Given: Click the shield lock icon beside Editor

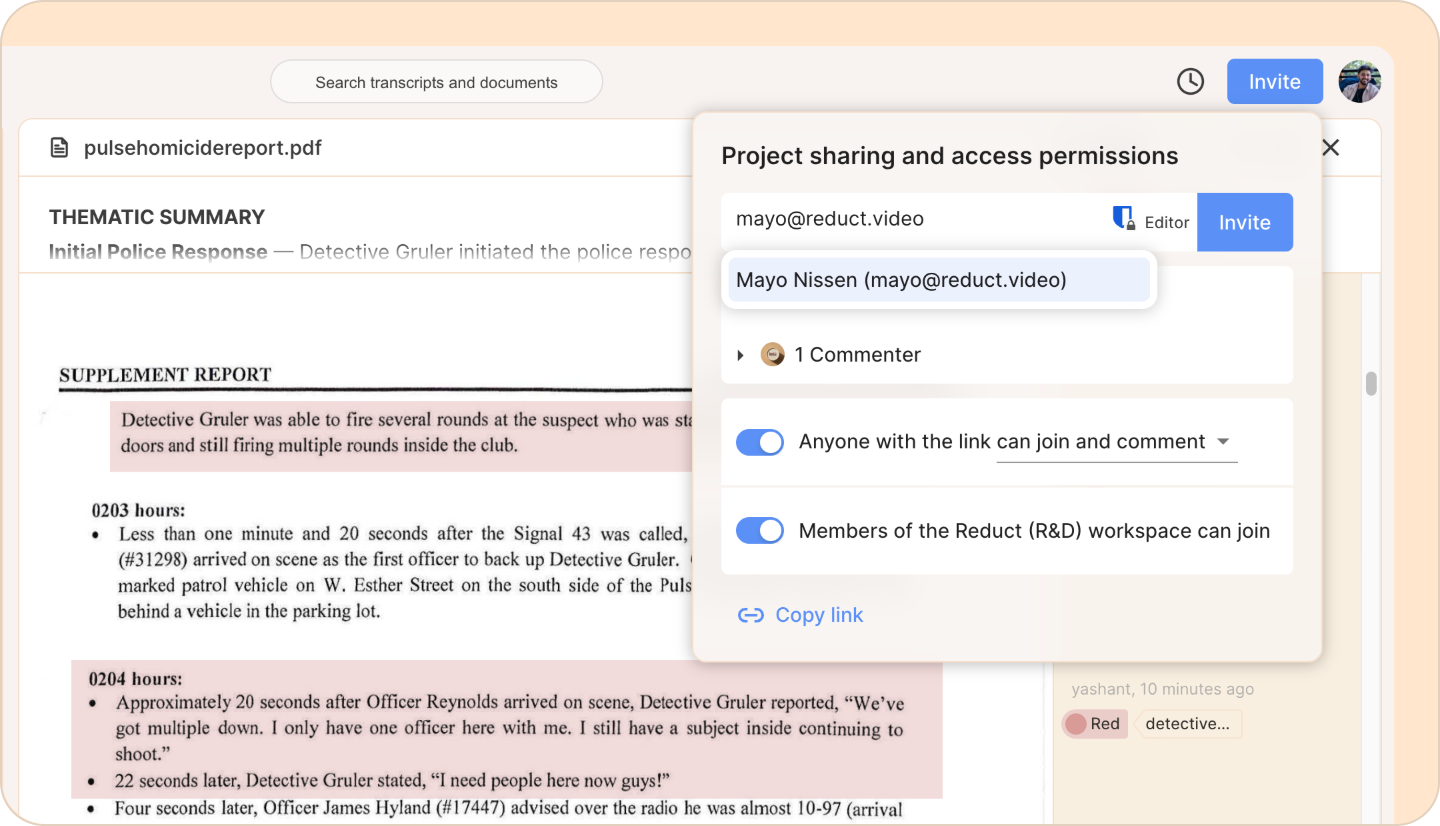Looking at the screenshot, I should coord(1124,219).
